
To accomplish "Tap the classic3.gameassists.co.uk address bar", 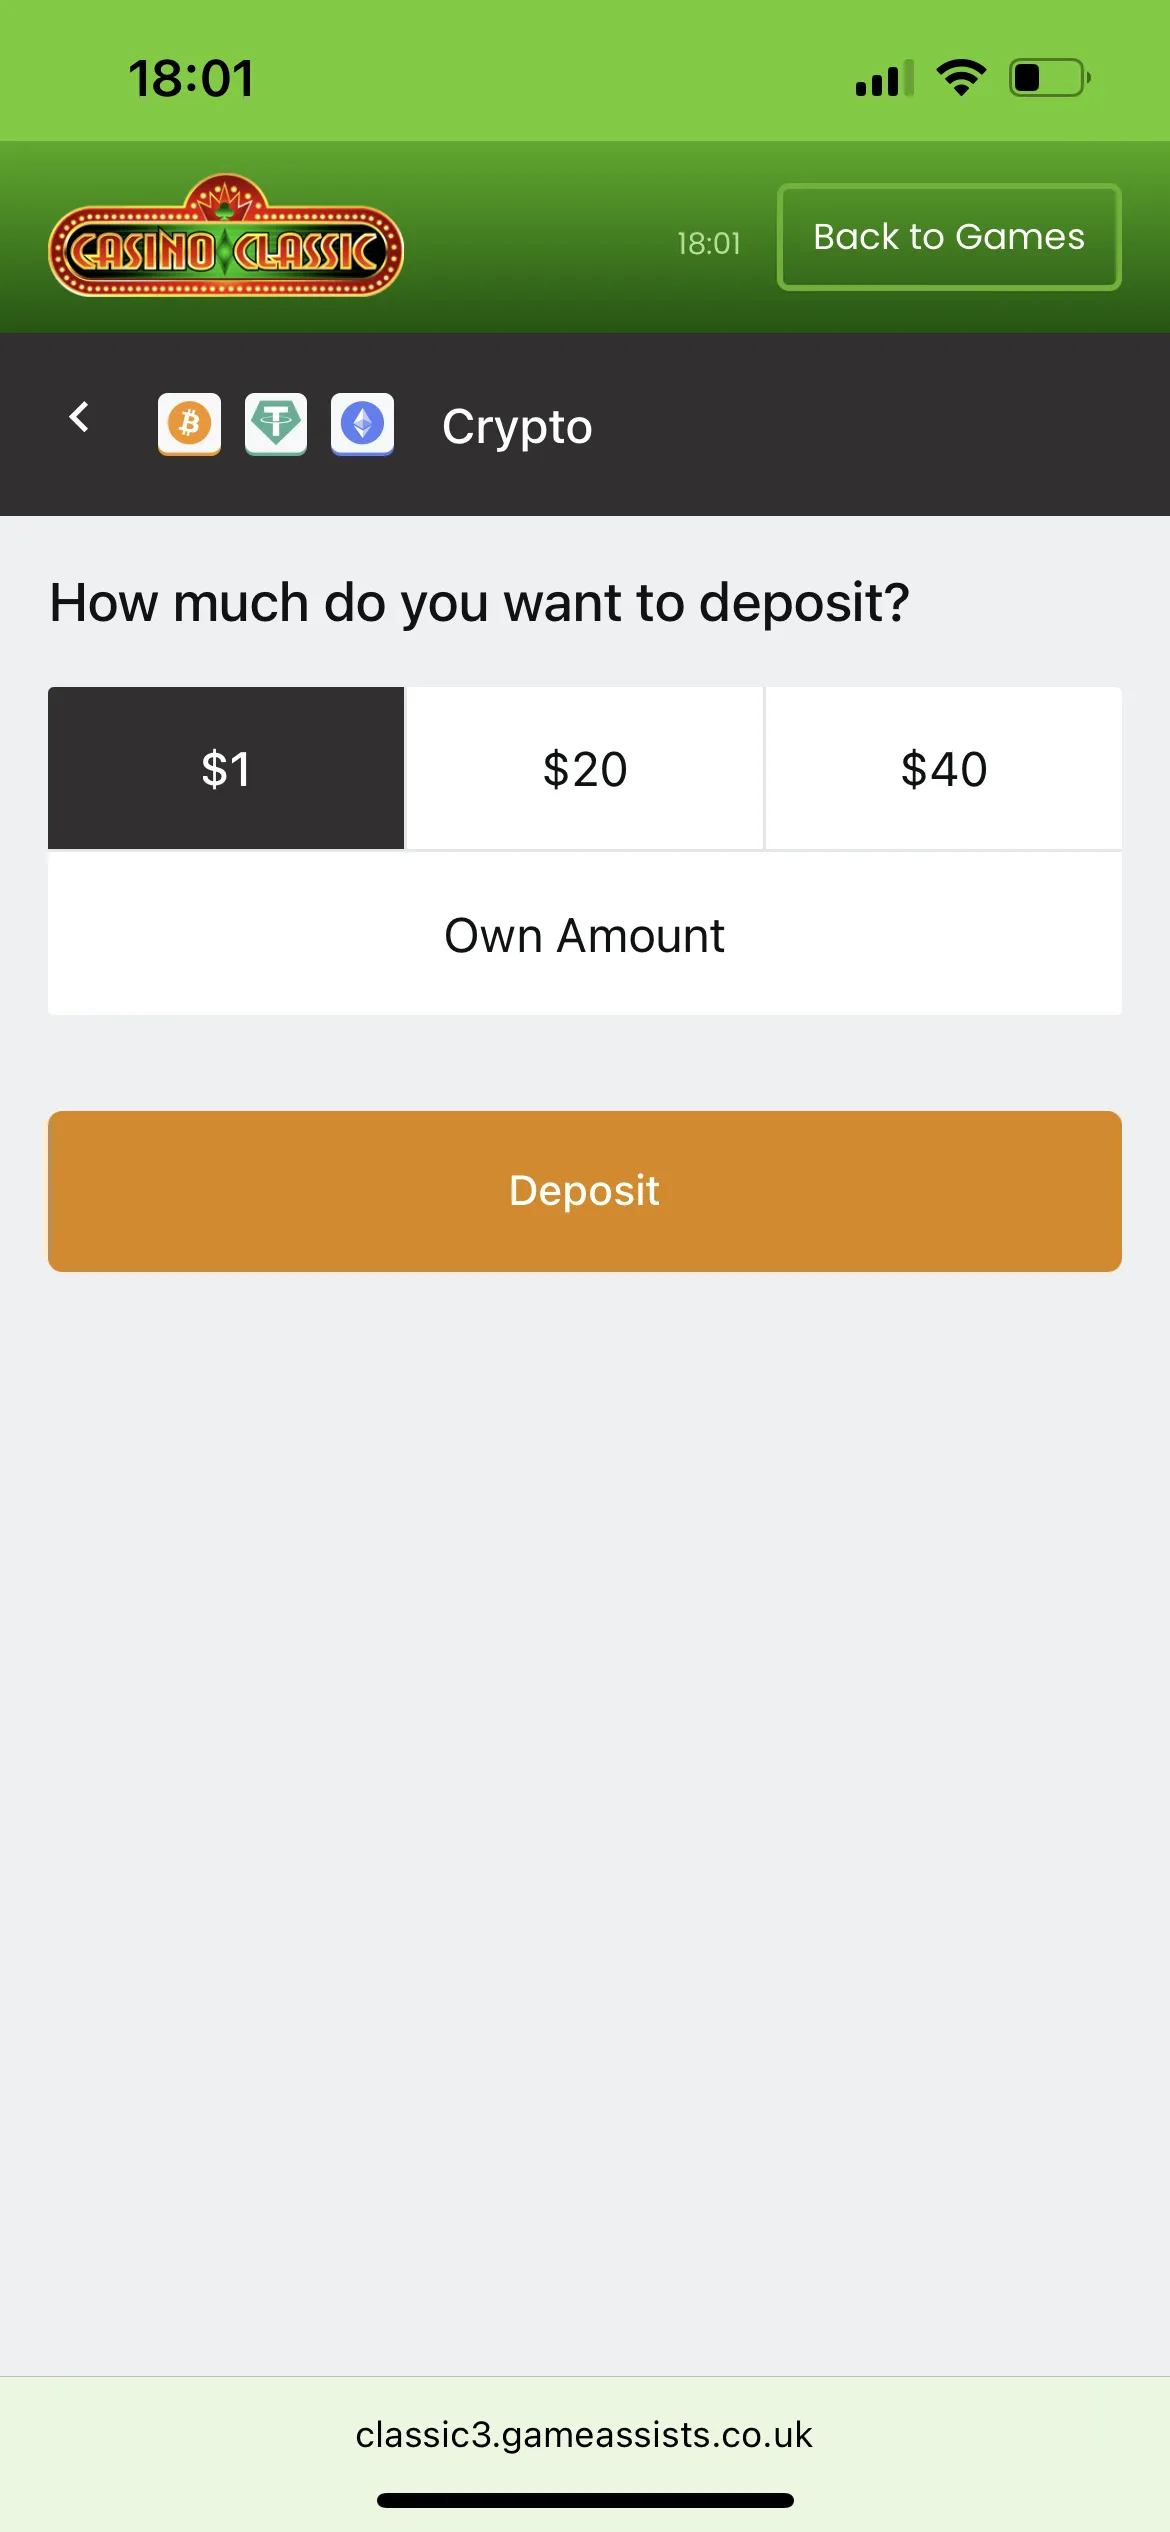I will pos(584,2434).
